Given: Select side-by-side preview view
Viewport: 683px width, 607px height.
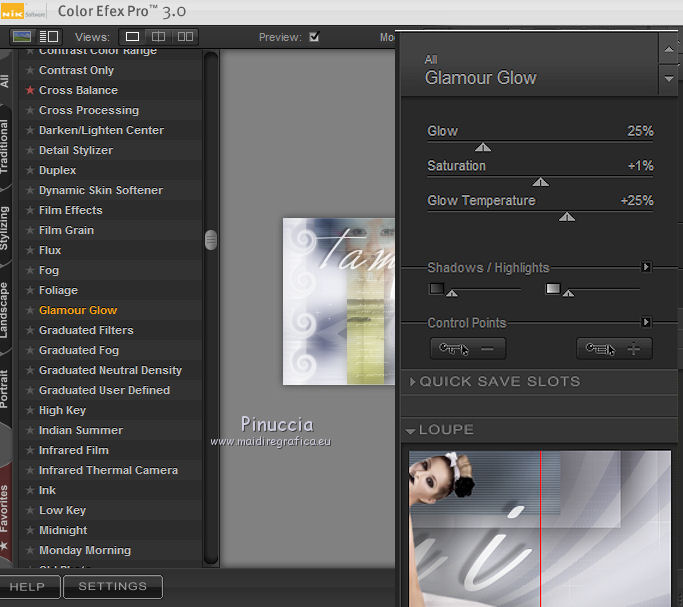Looking at the screenshot, I should pos(185,37).
